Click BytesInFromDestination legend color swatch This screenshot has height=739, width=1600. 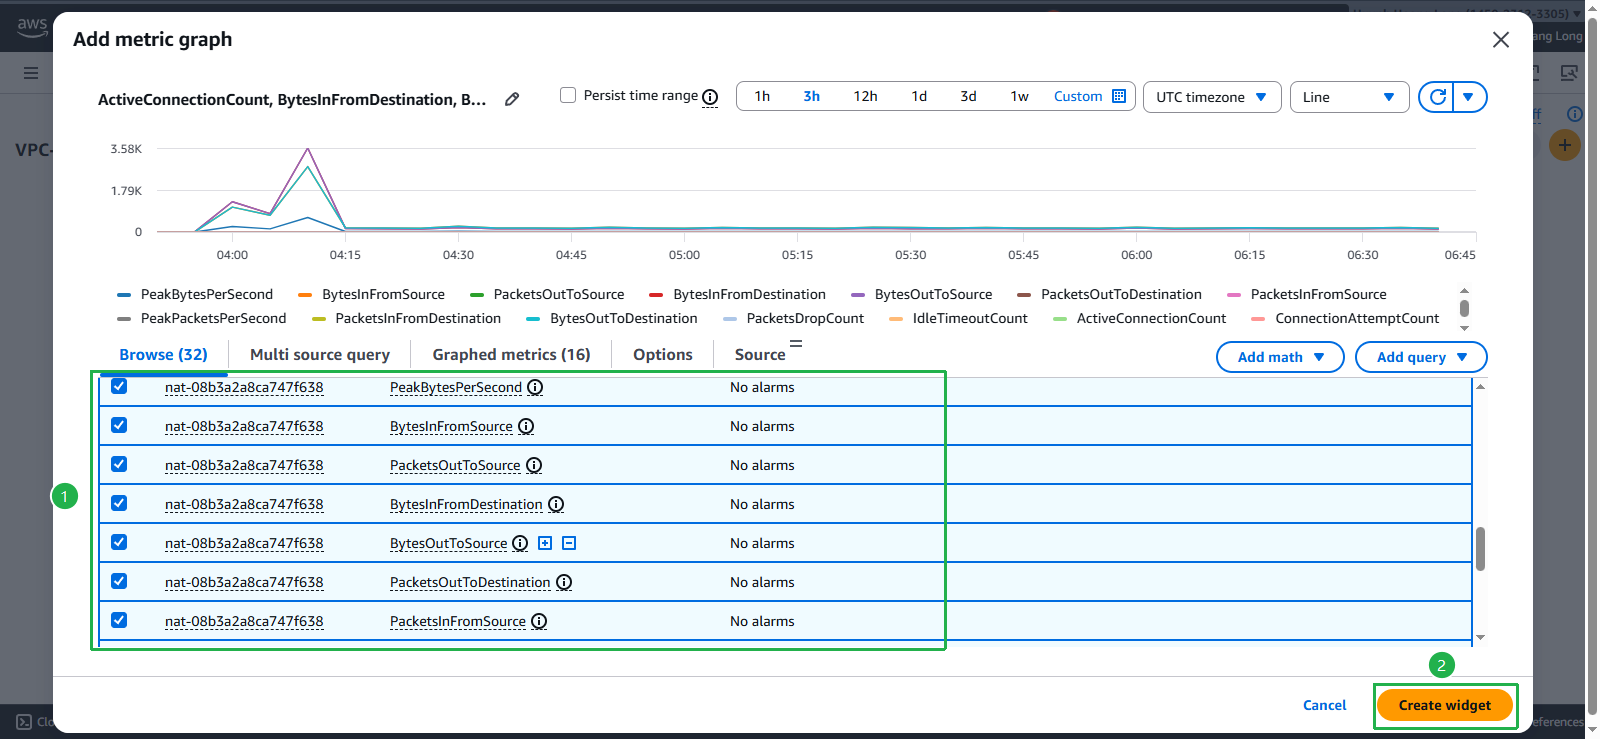[656, 295]
